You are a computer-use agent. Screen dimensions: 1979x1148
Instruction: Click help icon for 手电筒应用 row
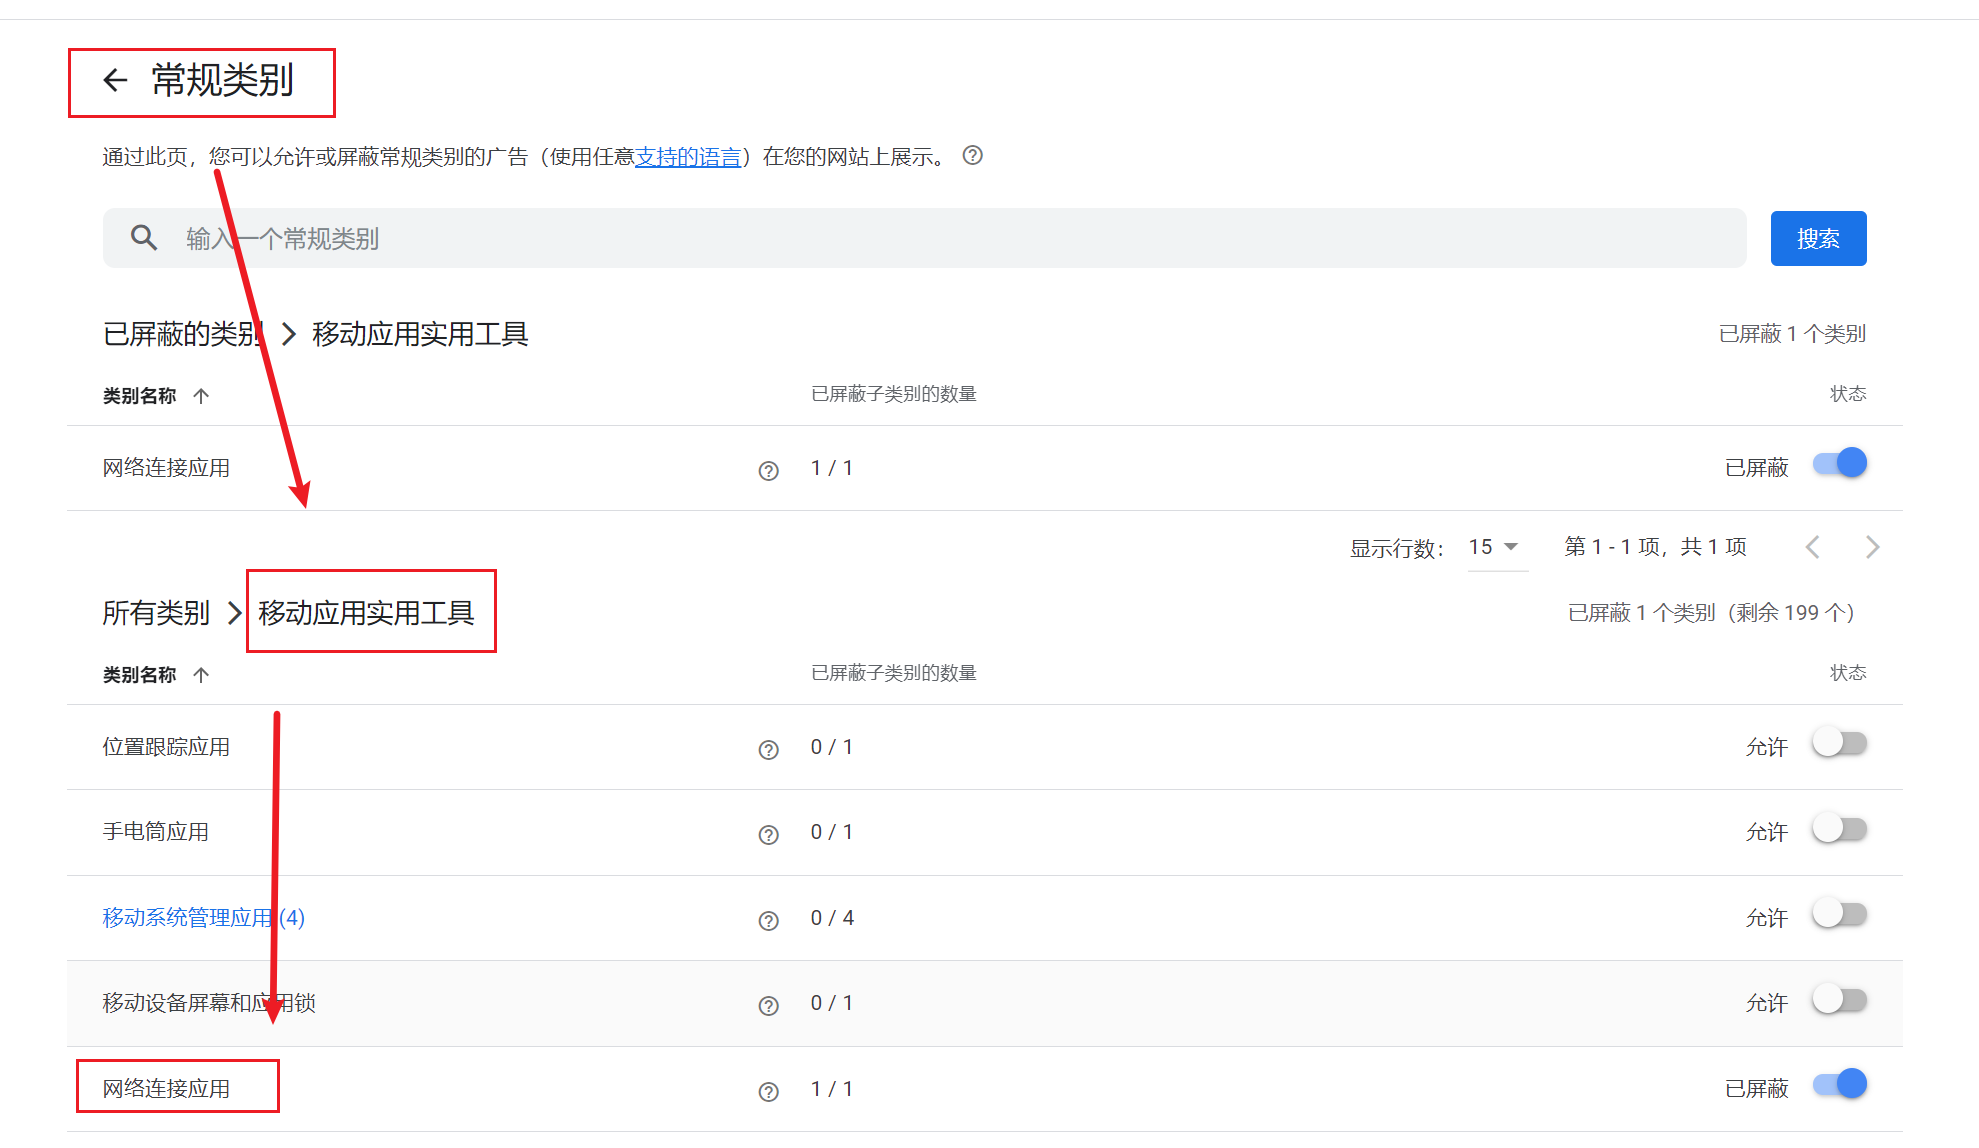pyautogui.click(x=768, y=835)
